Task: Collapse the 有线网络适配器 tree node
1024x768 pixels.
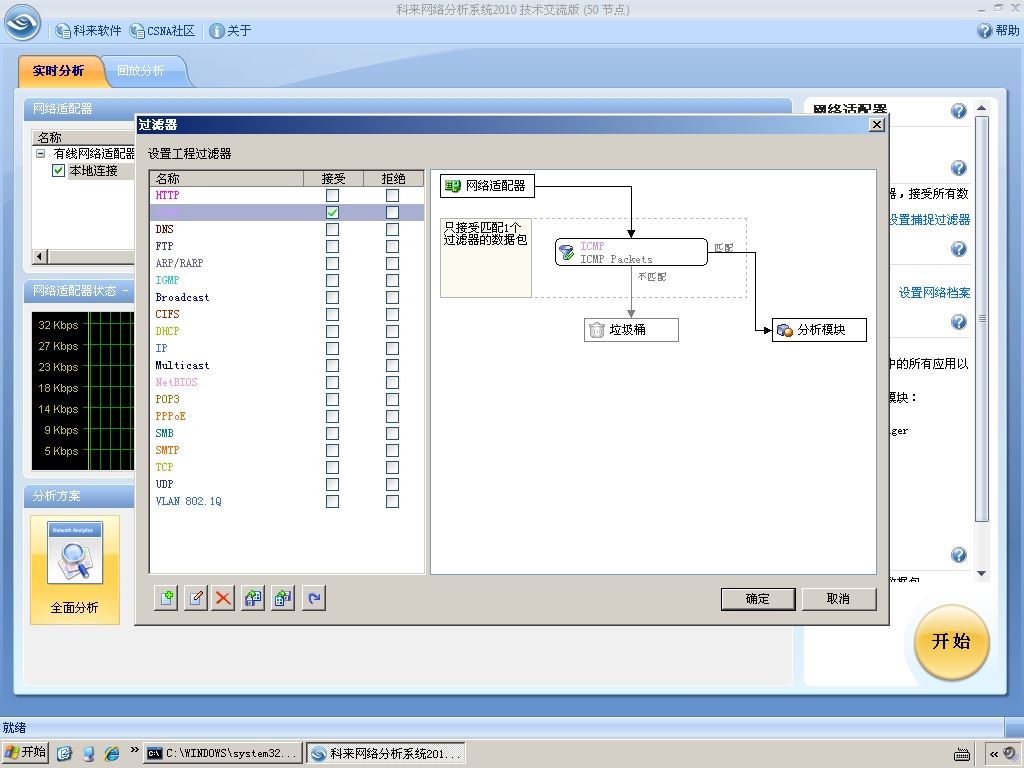Action: [x=40, y=153]
